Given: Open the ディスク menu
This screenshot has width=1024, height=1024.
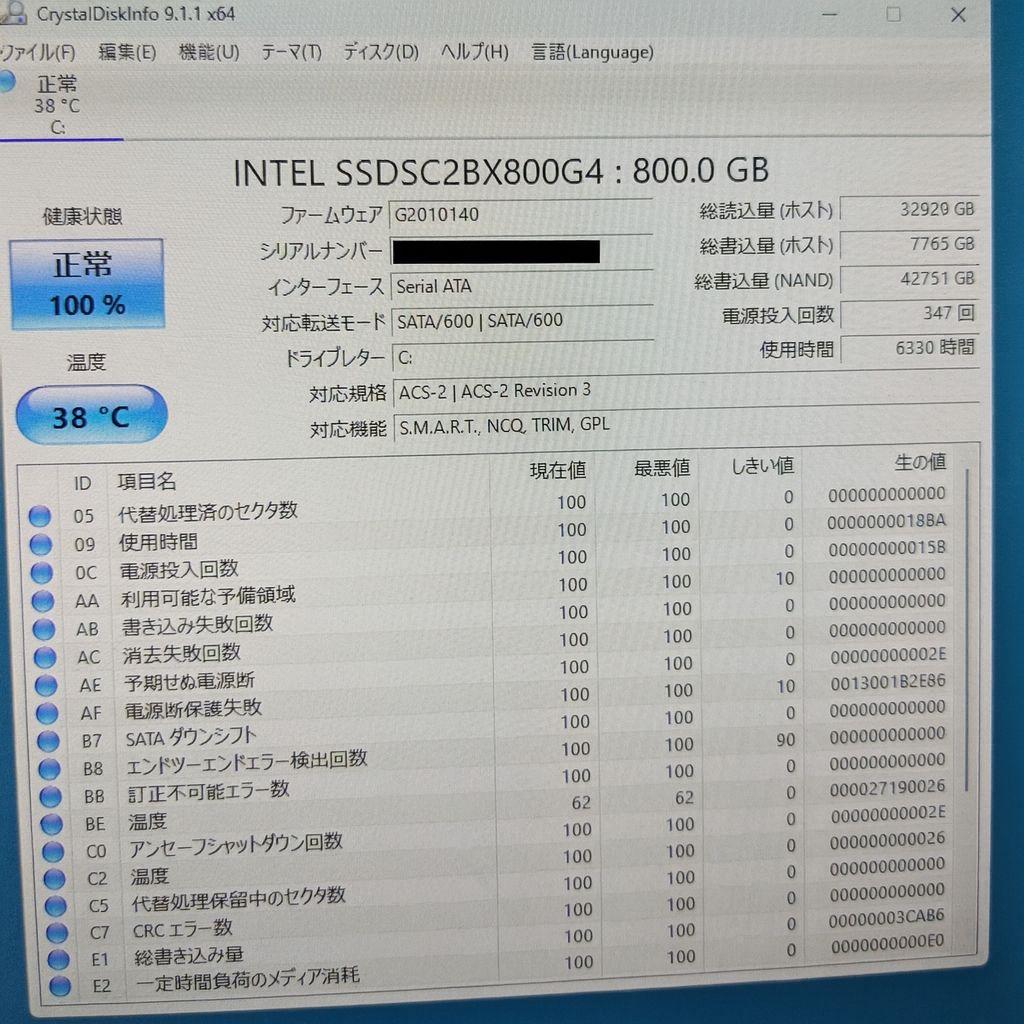Looking at the screenshot, I should coord(379,52).
